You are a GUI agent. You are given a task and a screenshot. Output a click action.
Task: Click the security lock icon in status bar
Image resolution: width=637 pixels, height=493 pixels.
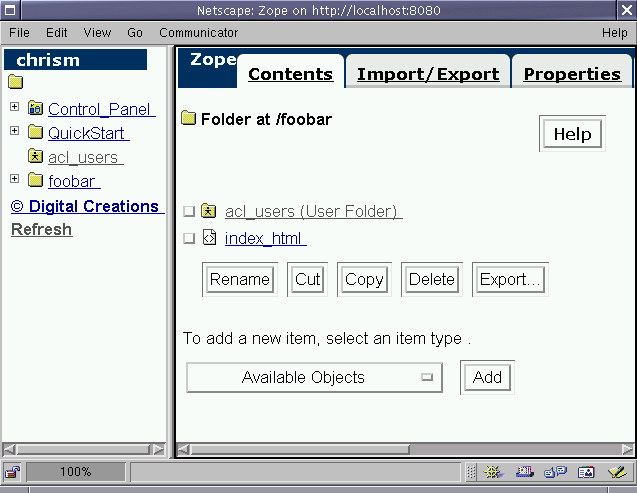pos(12,472)
